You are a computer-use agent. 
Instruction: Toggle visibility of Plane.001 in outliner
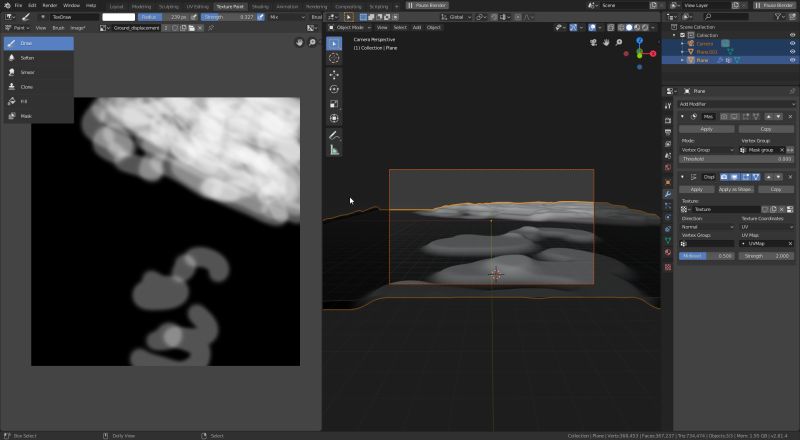[792, 52]
